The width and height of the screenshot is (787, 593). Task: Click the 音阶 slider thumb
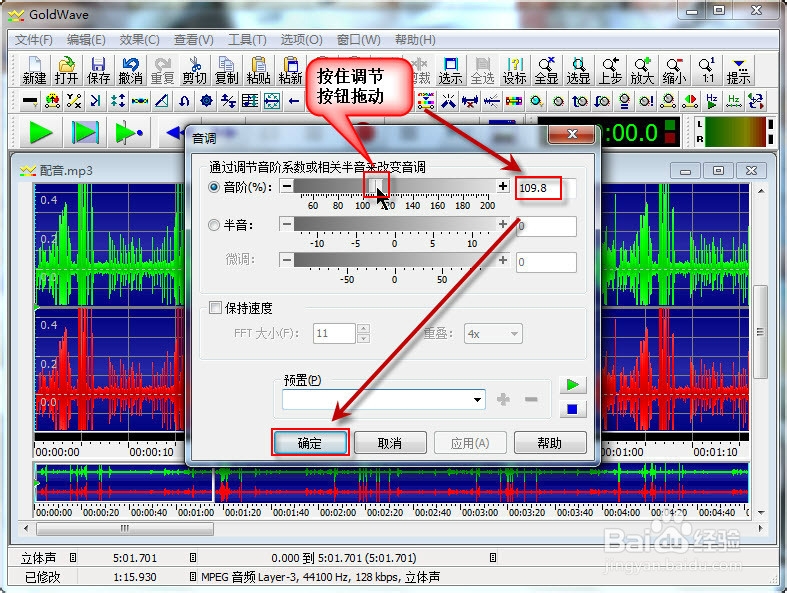[x=376, y=186]
